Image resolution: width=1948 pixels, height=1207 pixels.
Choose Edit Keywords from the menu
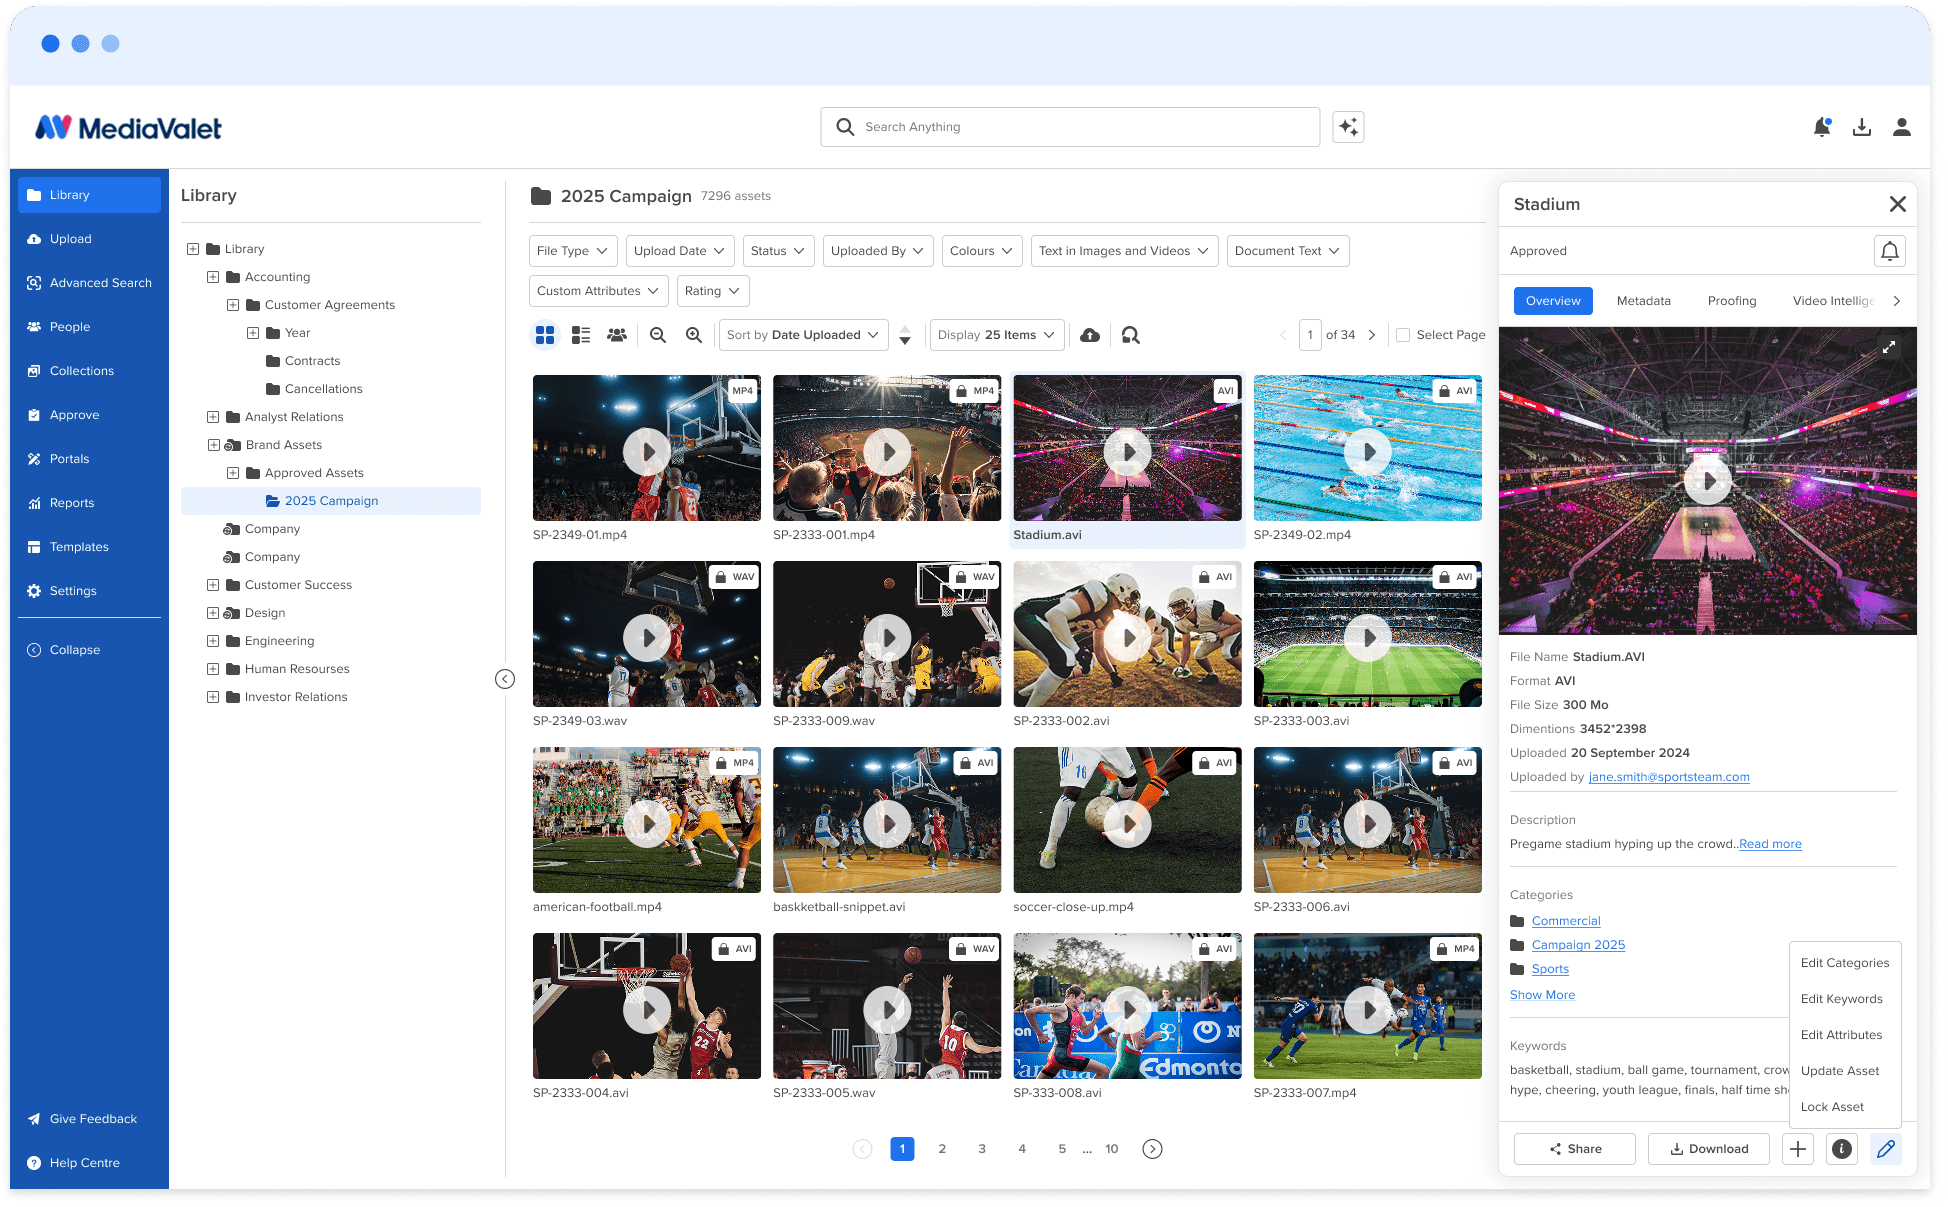point(1845,999)
